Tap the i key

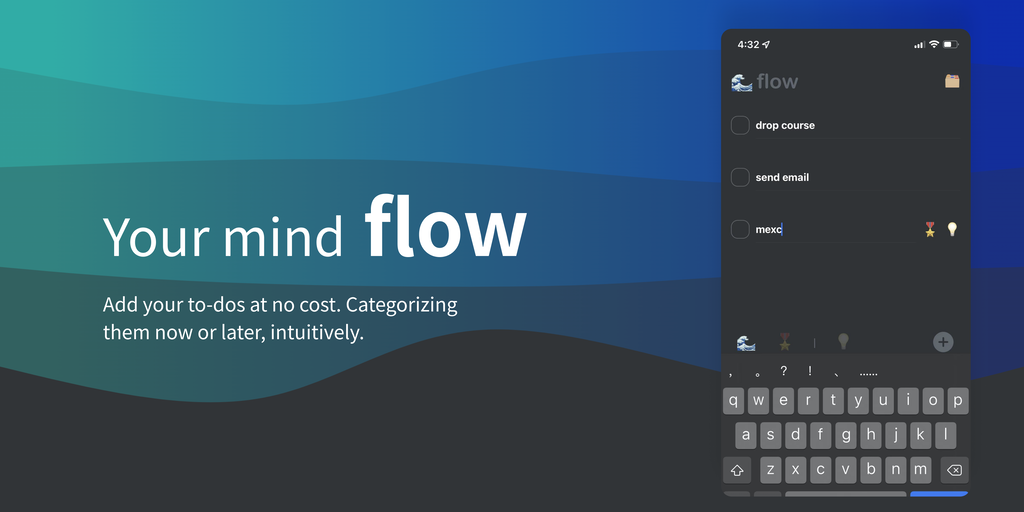click(x=908, y=401)
